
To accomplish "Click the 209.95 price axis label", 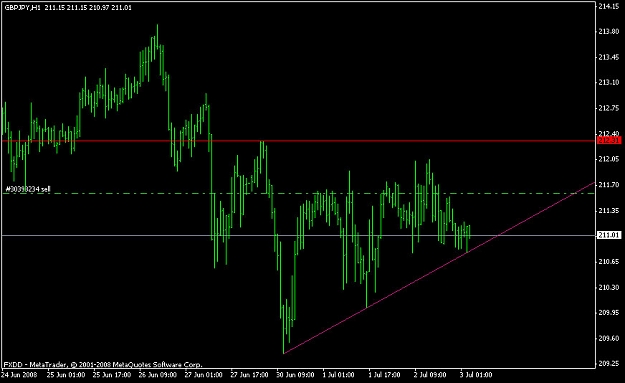I will (x=609, y=312).
